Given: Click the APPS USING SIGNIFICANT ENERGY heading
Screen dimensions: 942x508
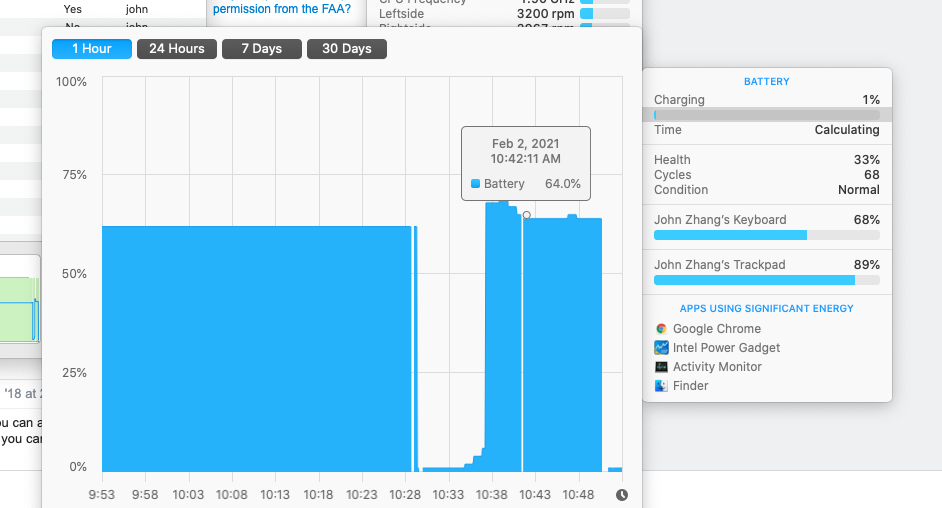Looking at the screenshot, I should pyautogui.click(x=767, y=309).
